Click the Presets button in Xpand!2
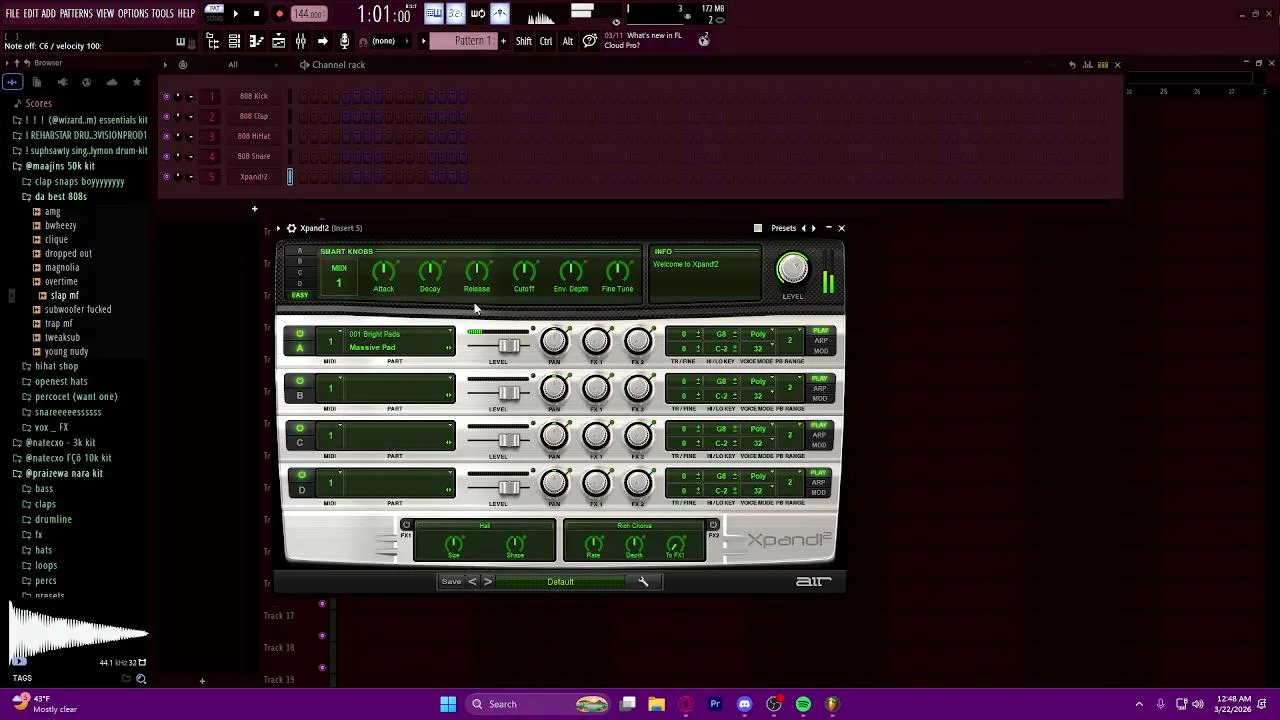The width and height of the screenshot is (1280, 720). 783,228
